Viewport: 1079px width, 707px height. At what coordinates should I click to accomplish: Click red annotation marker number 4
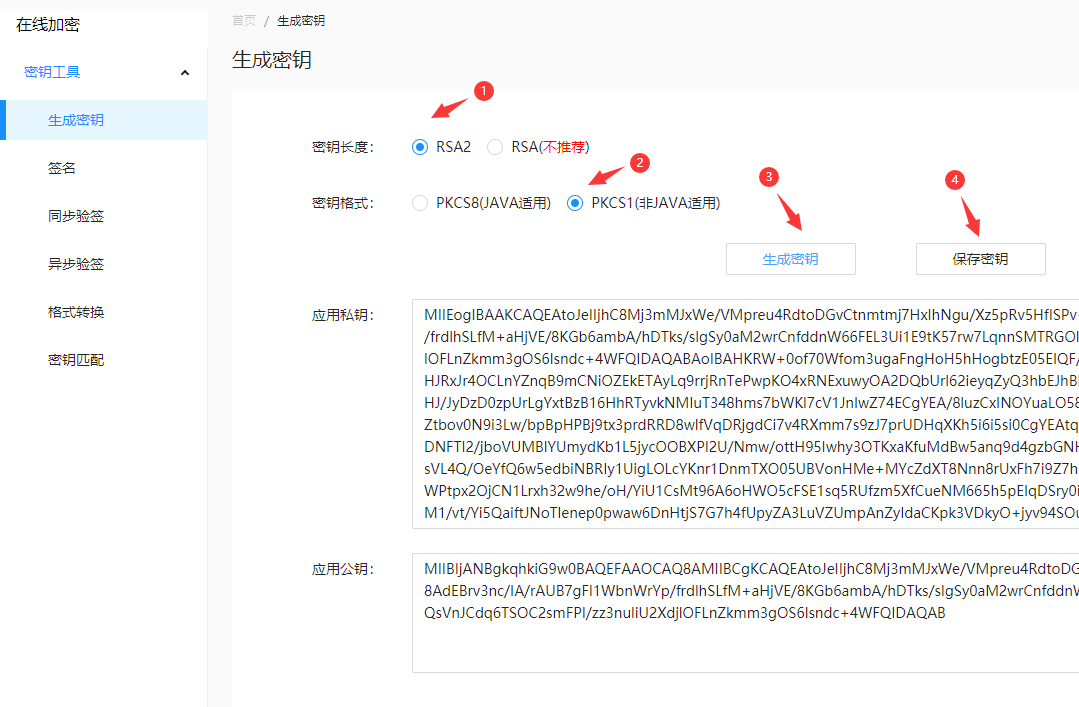(x=955, y=179)
